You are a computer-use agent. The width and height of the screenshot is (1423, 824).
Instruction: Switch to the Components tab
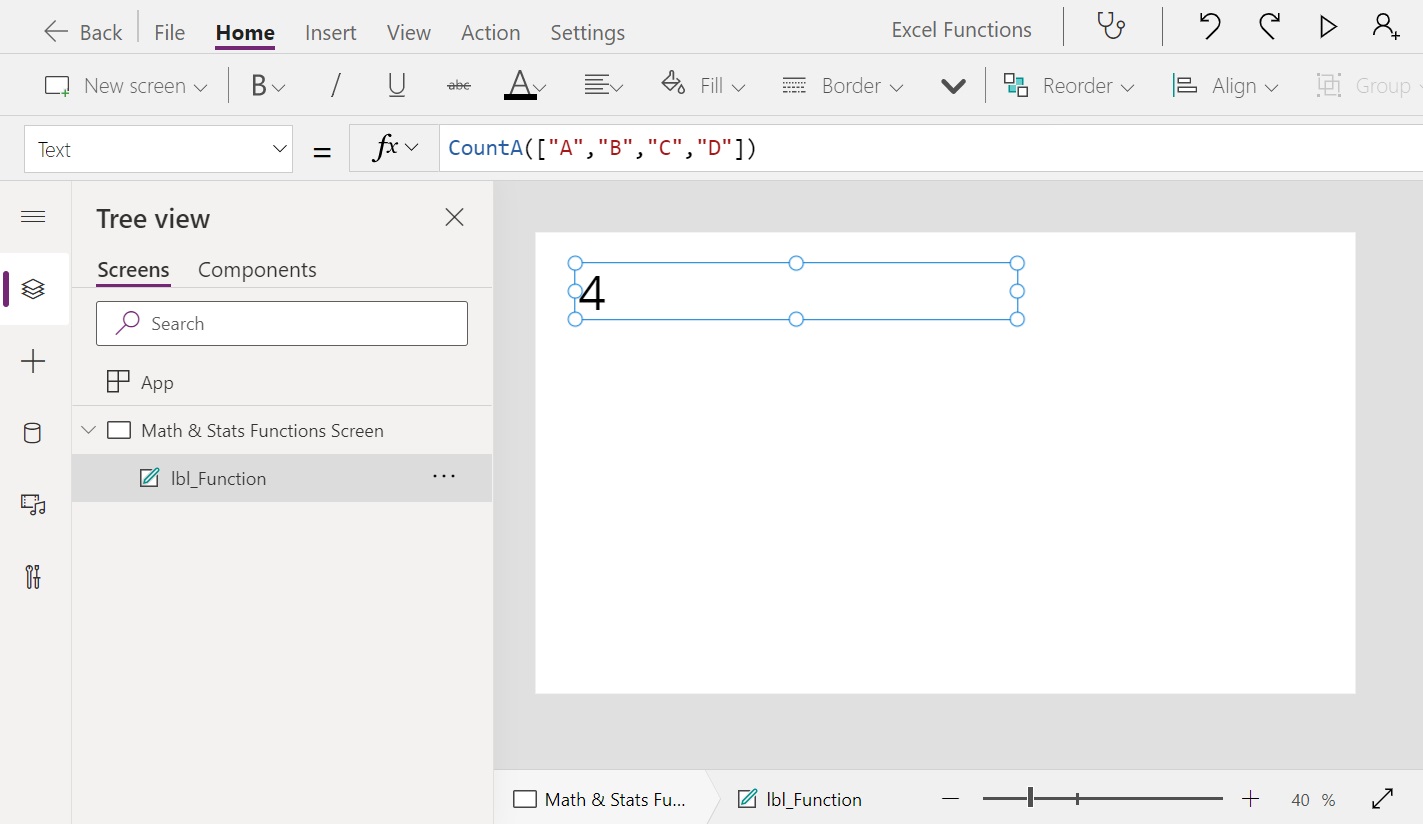(x=257, y=270)
